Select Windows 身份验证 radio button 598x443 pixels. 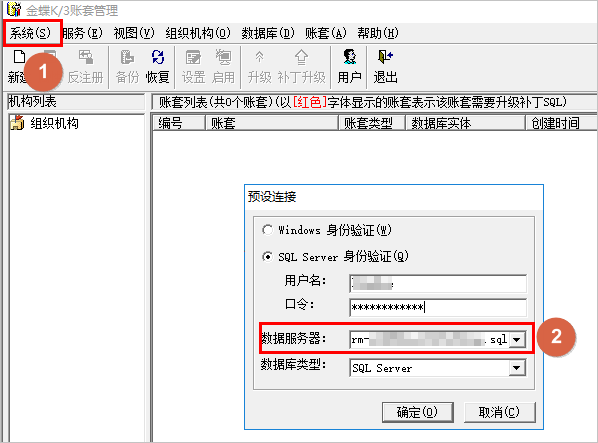(267, 230)
